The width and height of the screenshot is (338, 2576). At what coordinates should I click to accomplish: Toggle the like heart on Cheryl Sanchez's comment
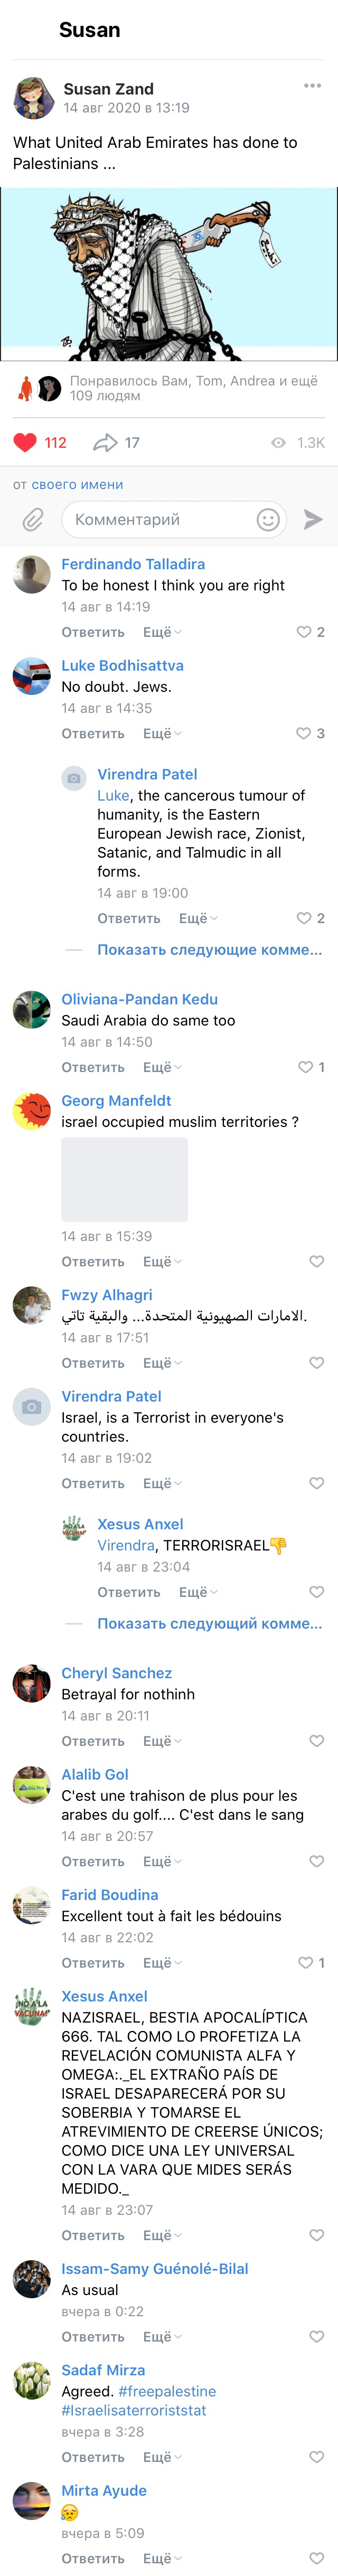click(x=316, y=1741)
